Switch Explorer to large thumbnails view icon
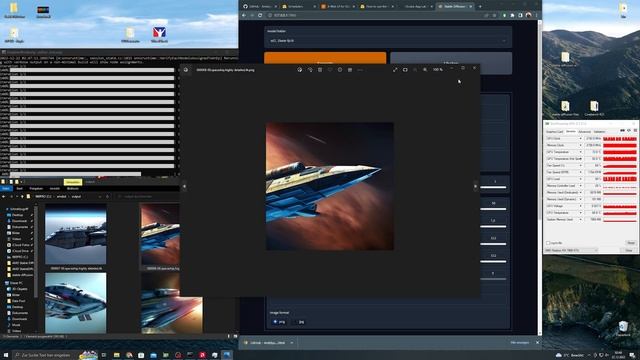Viewport: 640px width, 360px height. [235, 336]
